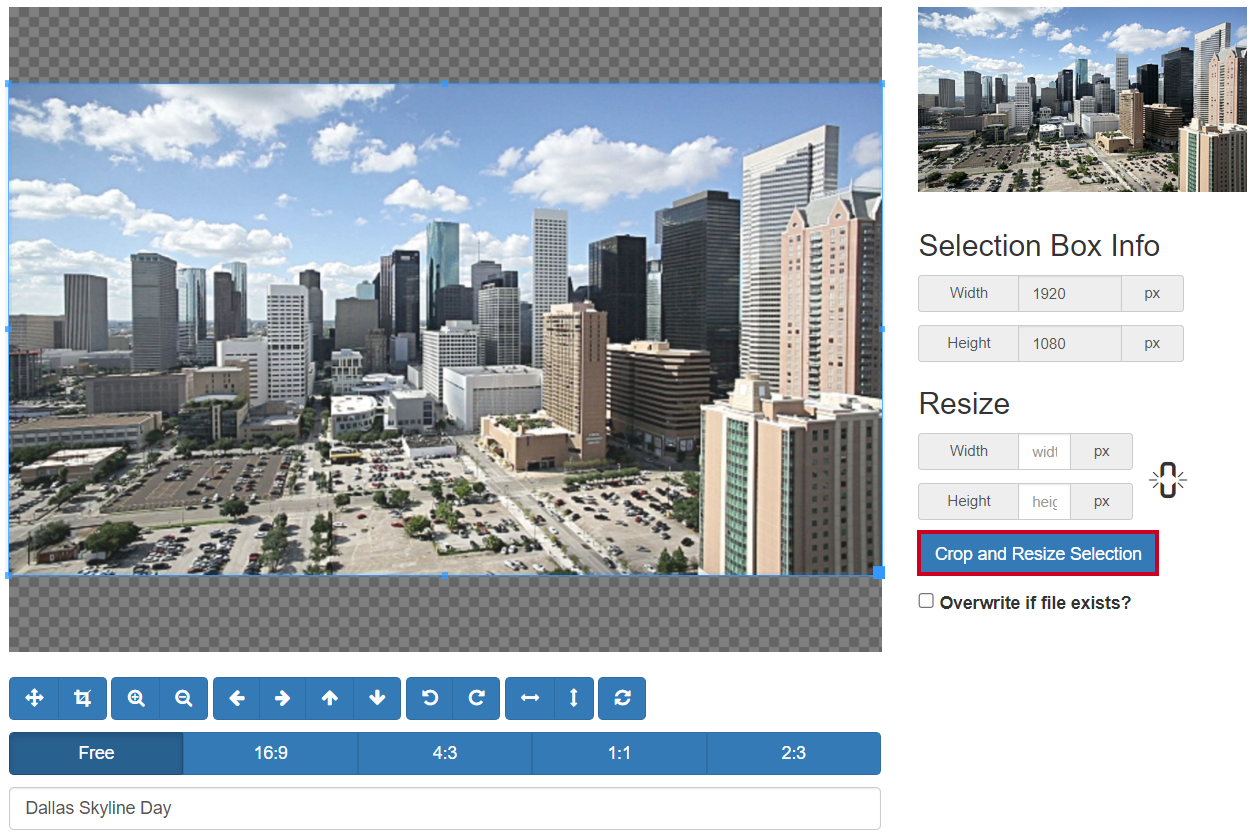The image size is (1250, 834).
Task: Flip image vertically
Action: (574, 698)
